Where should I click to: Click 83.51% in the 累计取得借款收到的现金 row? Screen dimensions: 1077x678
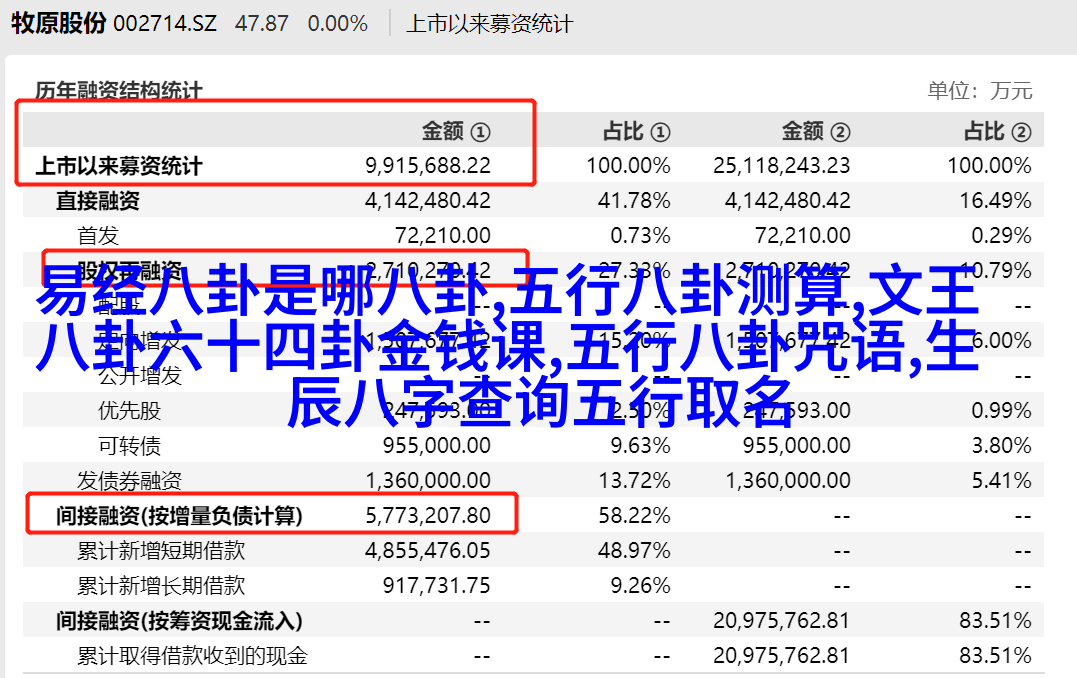tap(995, 656)
